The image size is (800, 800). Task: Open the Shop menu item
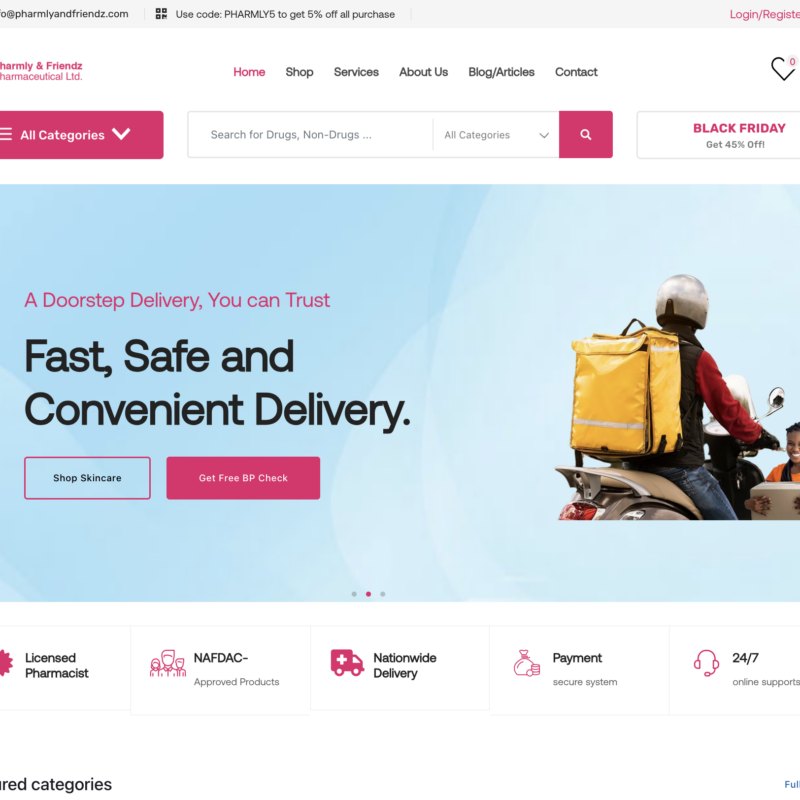(299, 72)
